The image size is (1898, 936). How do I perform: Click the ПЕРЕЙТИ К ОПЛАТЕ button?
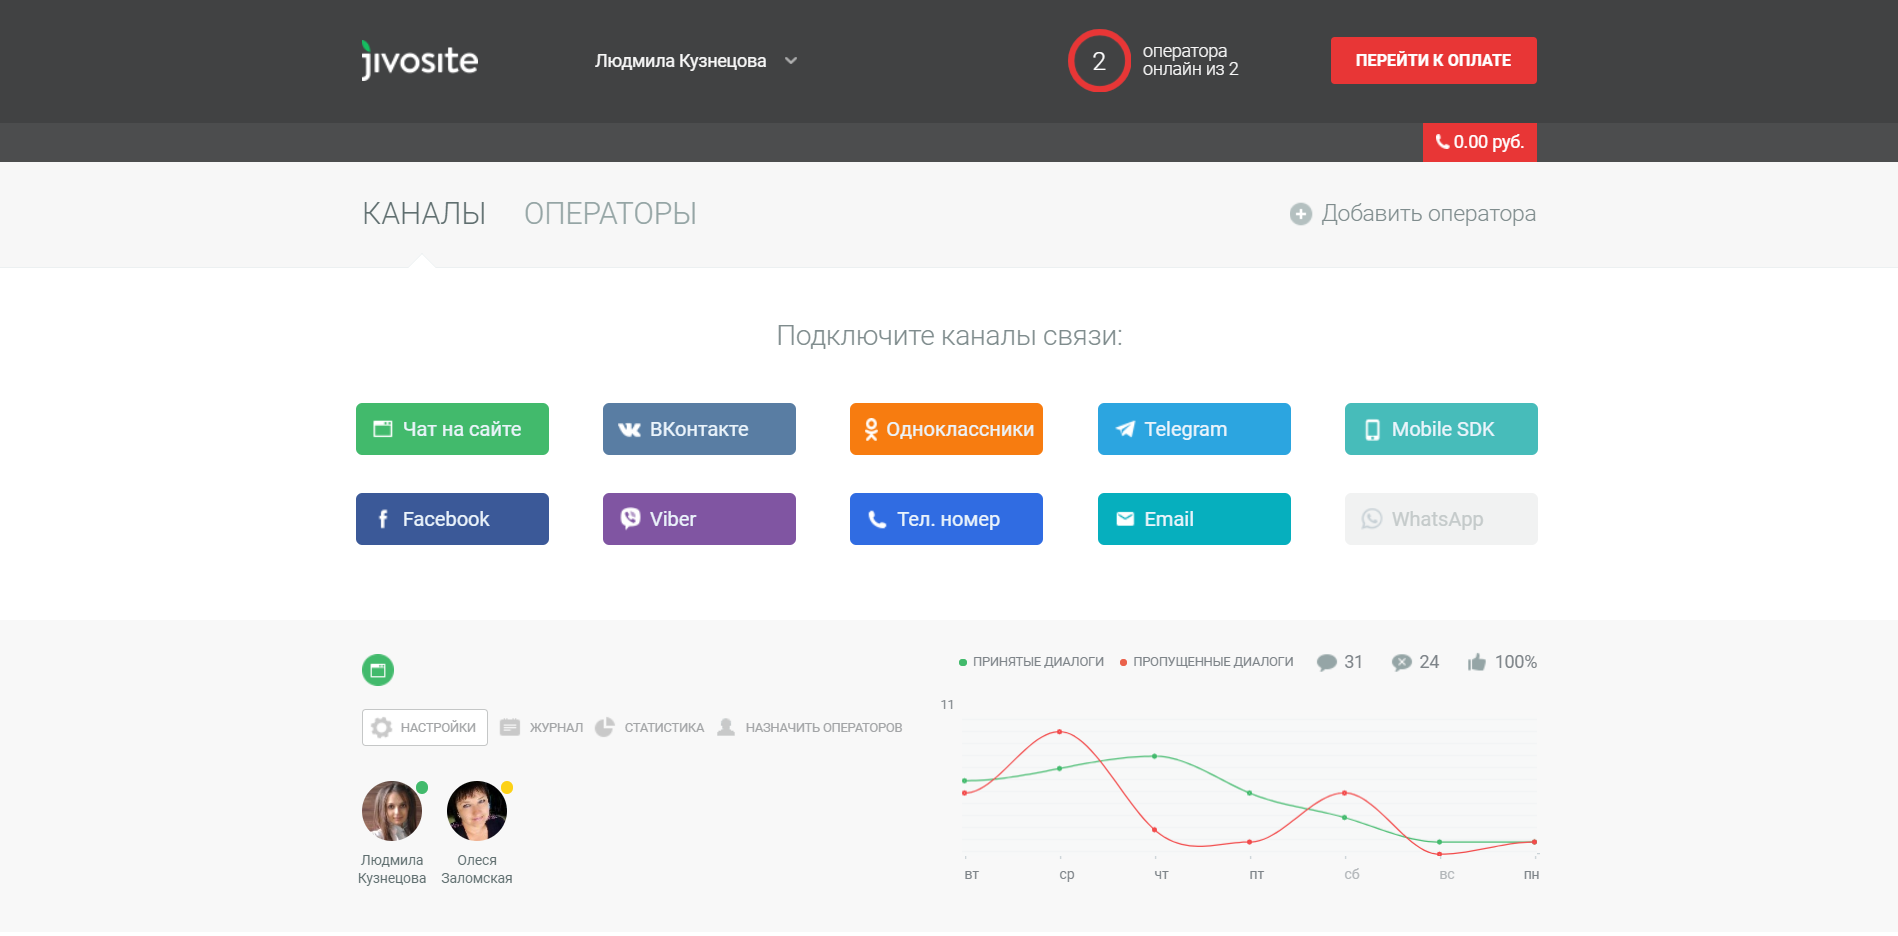tap(1433, 60)
